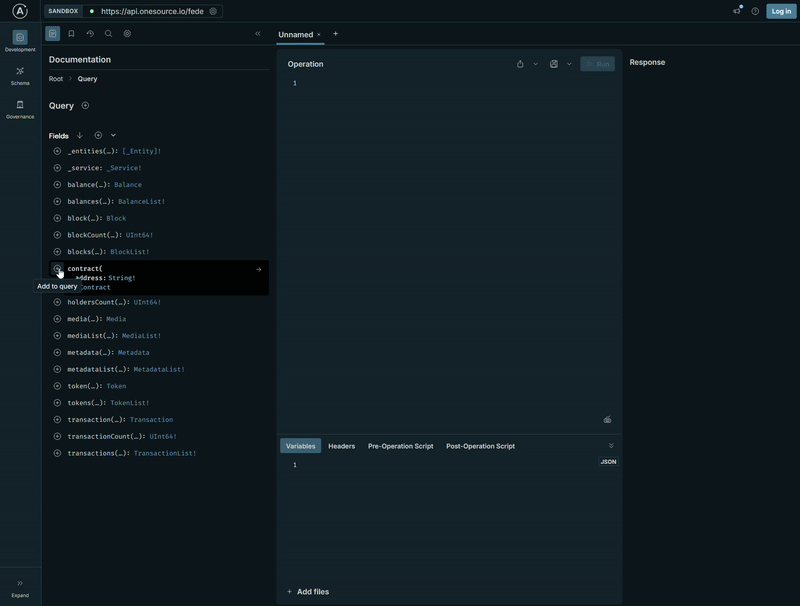The width and height of the screenshot is (800, 606).
Task: Click the share operation icon above the editor
Action: pyautogui.click(x=519, y=62)
